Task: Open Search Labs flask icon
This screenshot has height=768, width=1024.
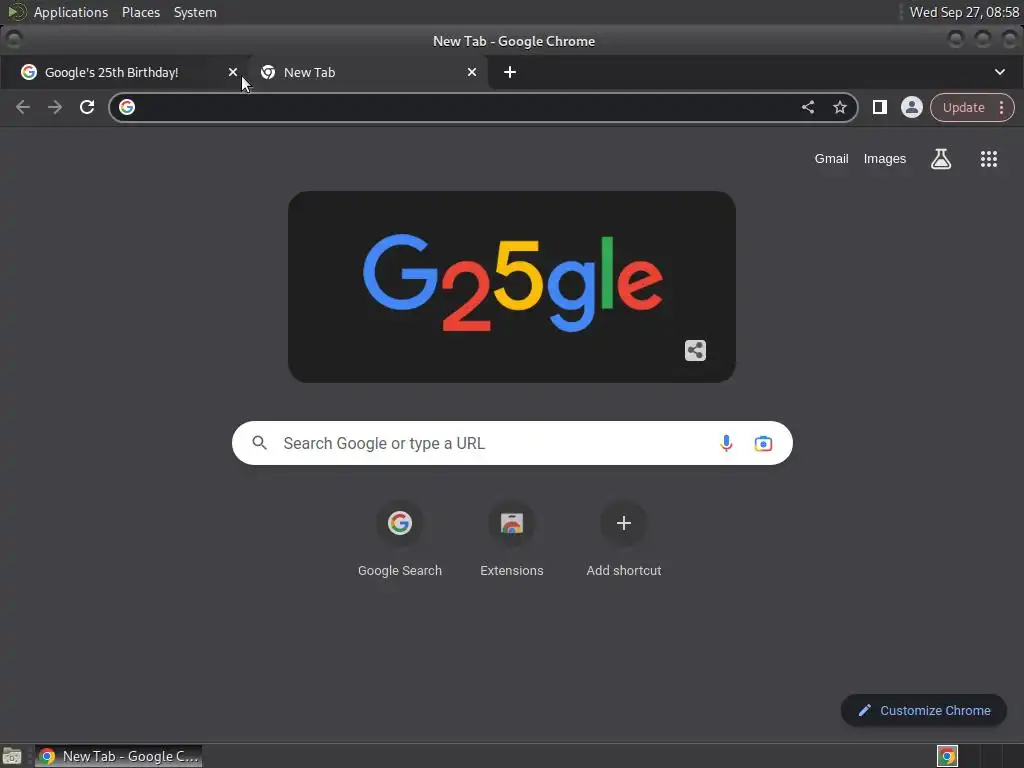Action: coord(940,159)
